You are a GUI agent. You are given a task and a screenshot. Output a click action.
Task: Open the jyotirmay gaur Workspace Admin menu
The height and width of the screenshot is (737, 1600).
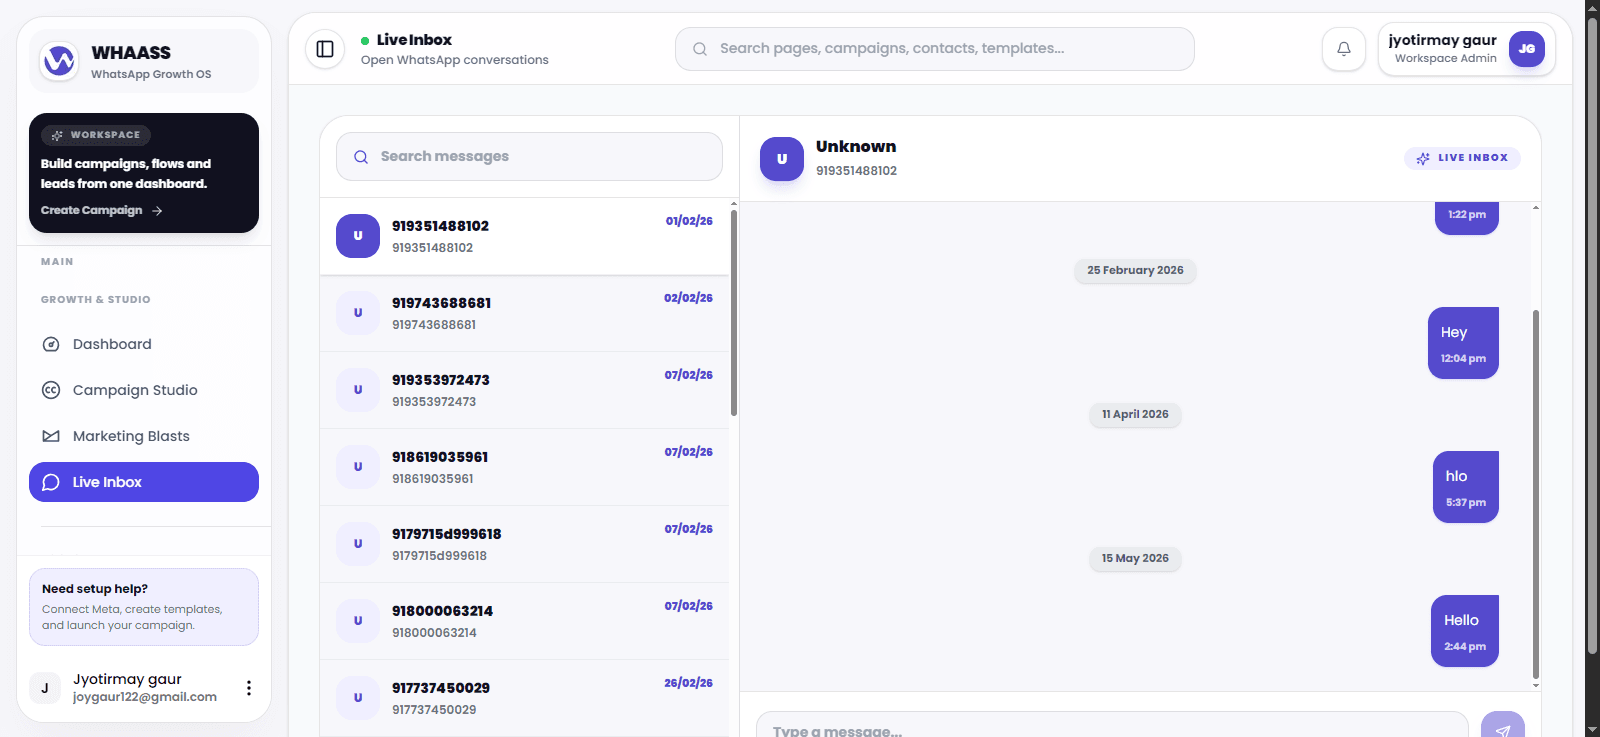point(1467,49)
